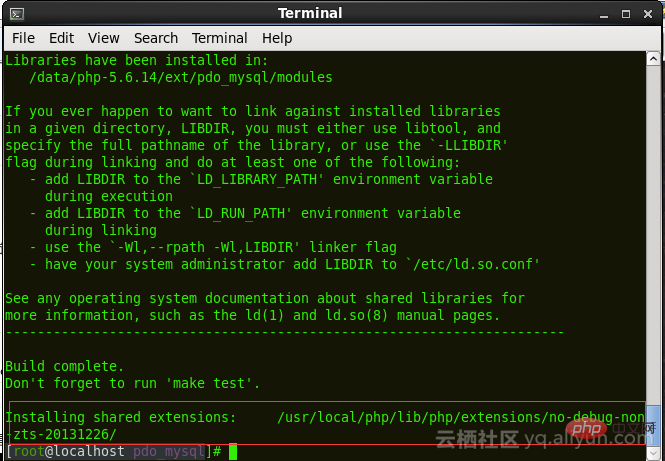This screenshot has height=461, width=665.
Task: Click the scrollbar up arrow
Action: pos(653,59)
